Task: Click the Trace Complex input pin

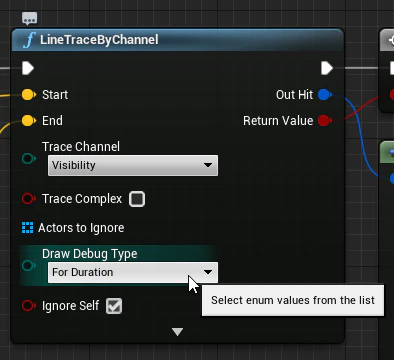Action: (29, 199)
